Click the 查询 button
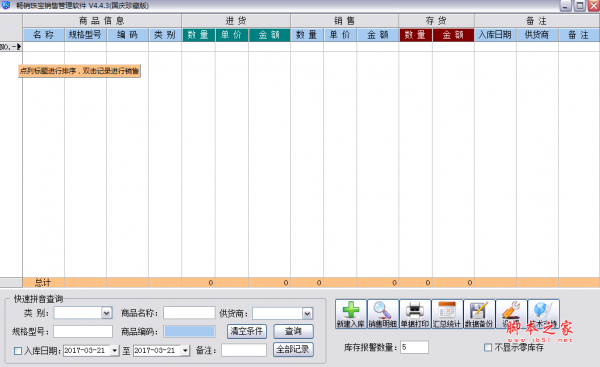Screen dimensions: 600x367 (293, 331)
